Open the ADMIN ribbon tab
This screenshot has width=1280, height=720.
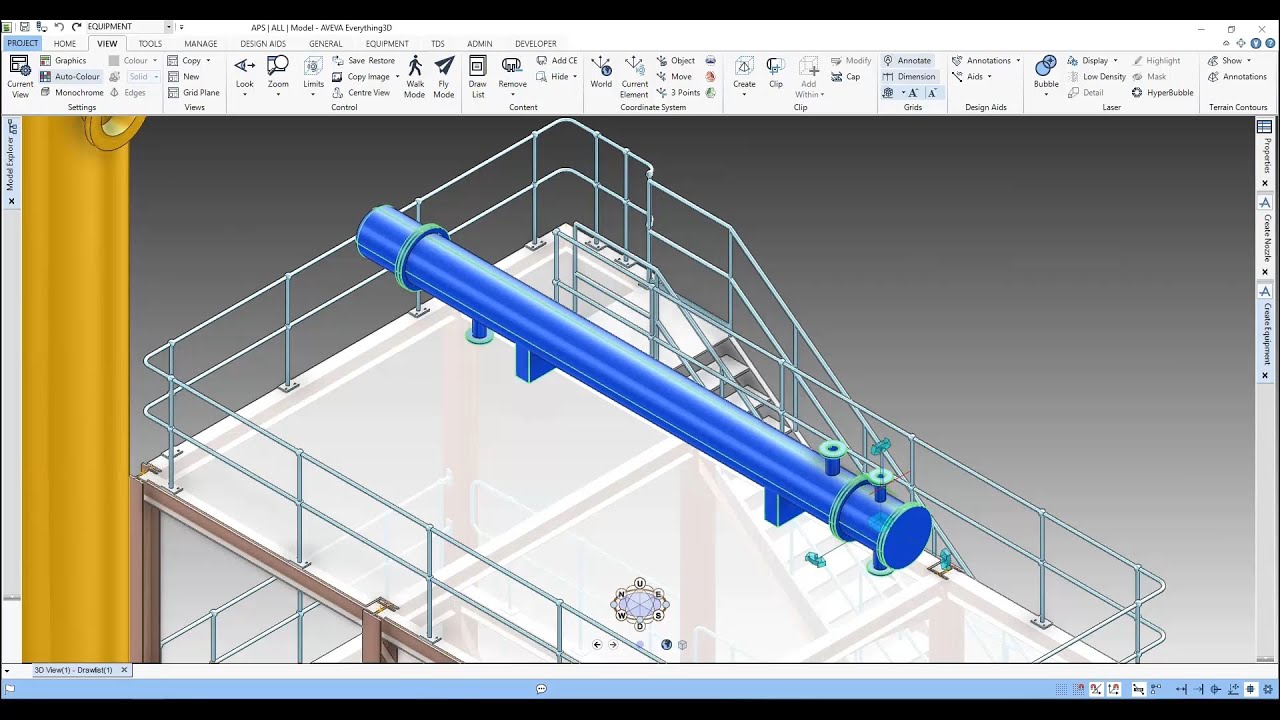click(x=480, y=44)
